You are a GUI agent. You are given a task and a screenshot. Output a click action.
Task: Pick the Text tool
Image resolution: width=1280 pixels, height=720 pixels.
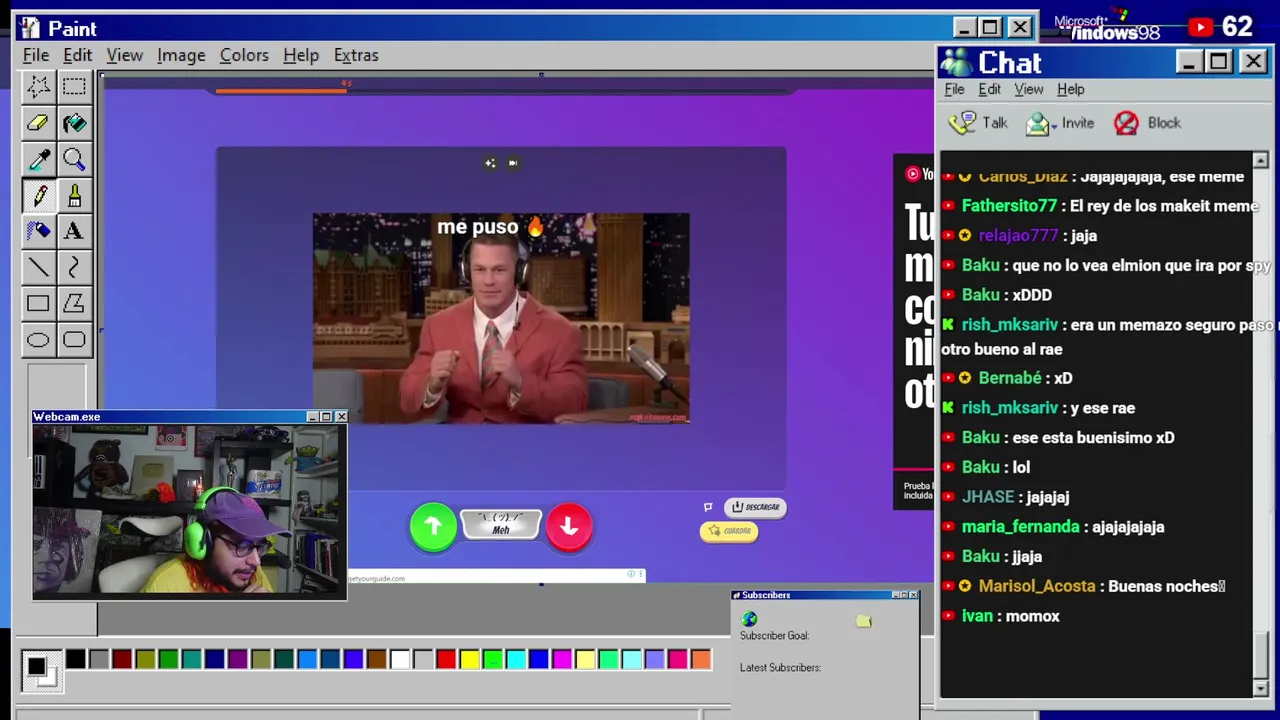click(74, 231)
